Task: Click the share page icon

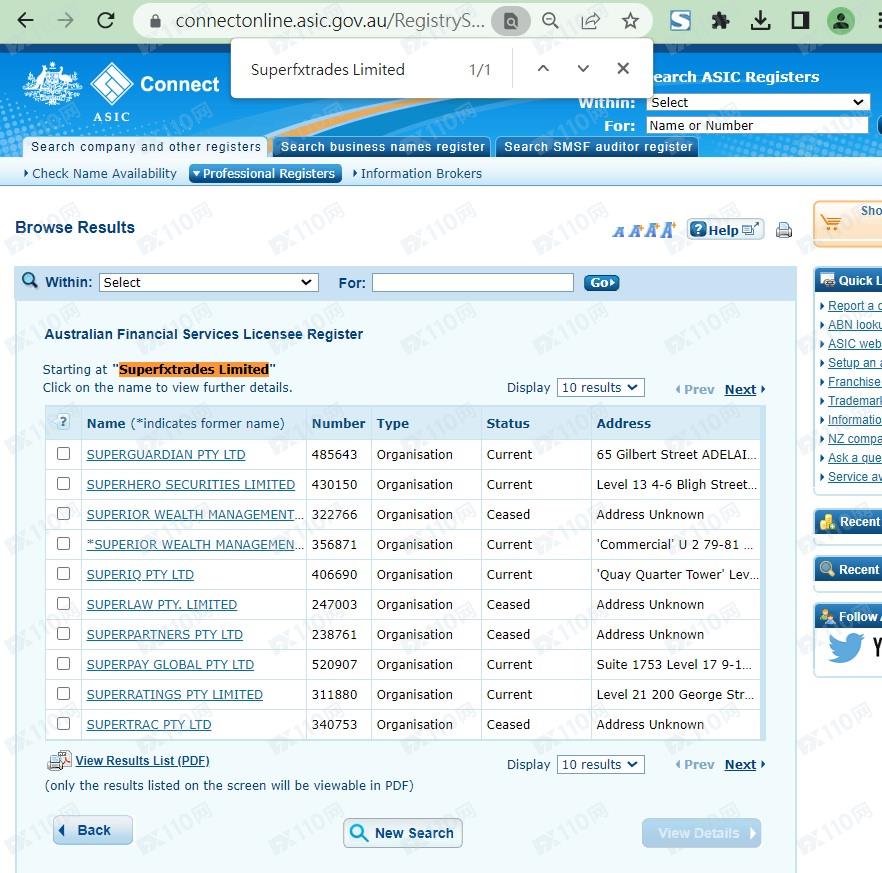Action: [x=590, y=21]
